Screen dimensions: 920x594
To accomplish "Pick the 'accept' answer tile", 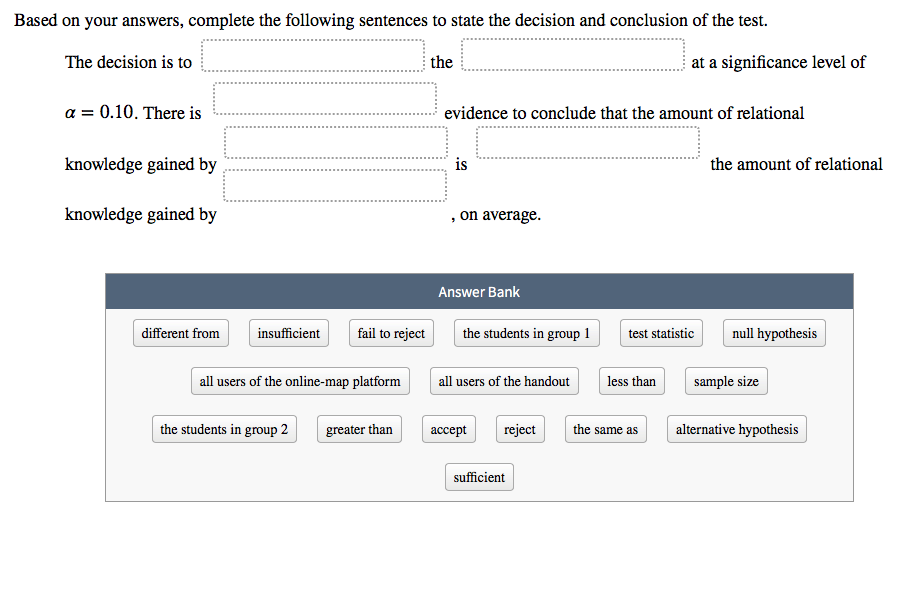I will click(x=449, y=430).
